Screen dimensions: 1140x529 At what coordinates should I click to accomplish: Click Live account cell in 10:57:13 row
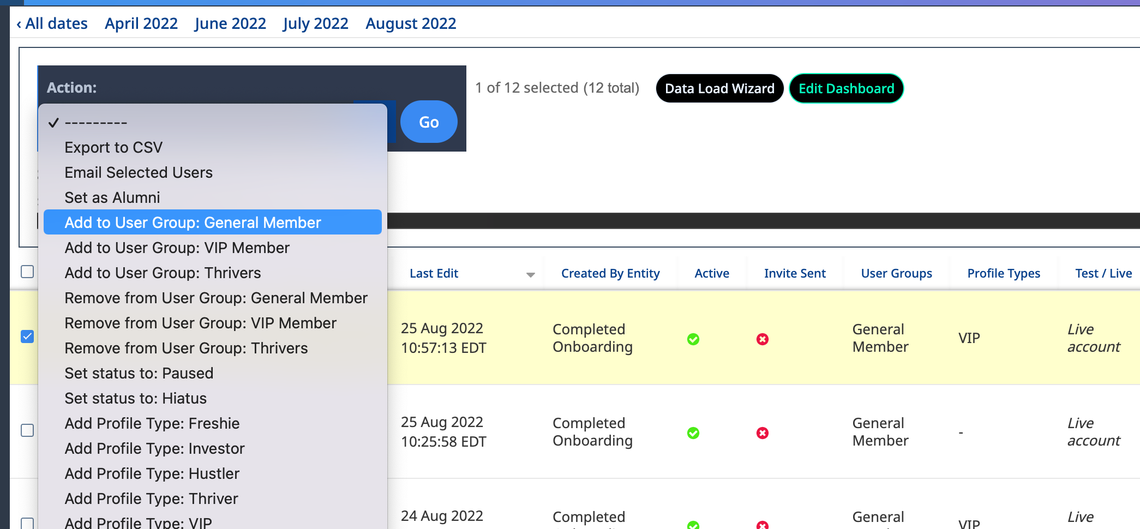coord(1093,338)
